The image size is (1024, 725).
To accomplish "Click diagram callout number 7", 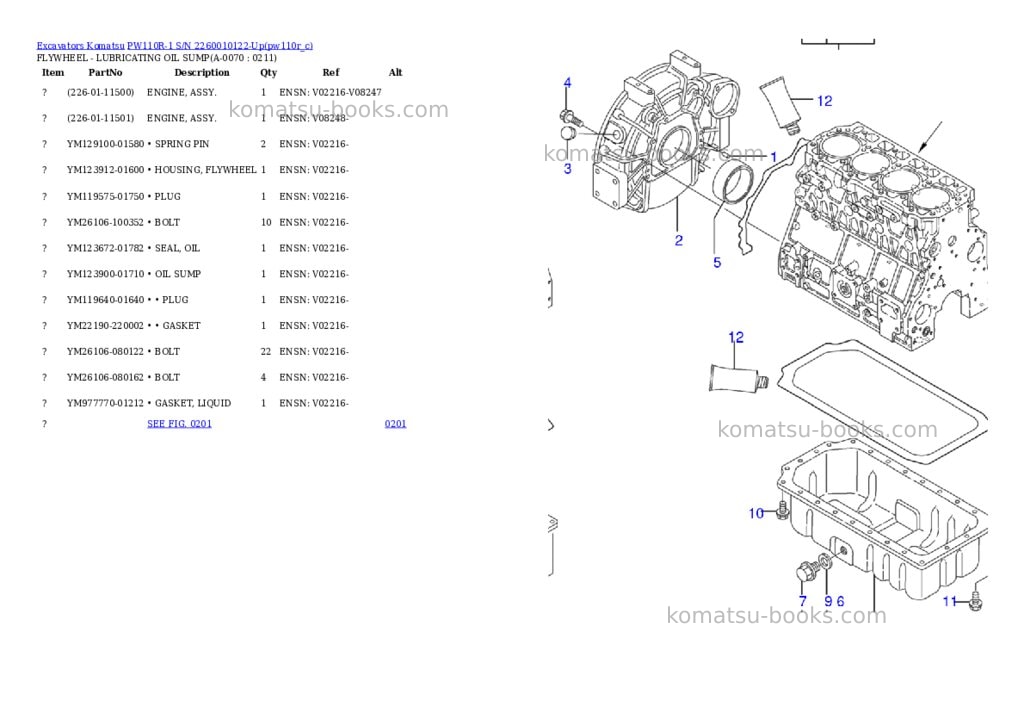I will 803,601.
